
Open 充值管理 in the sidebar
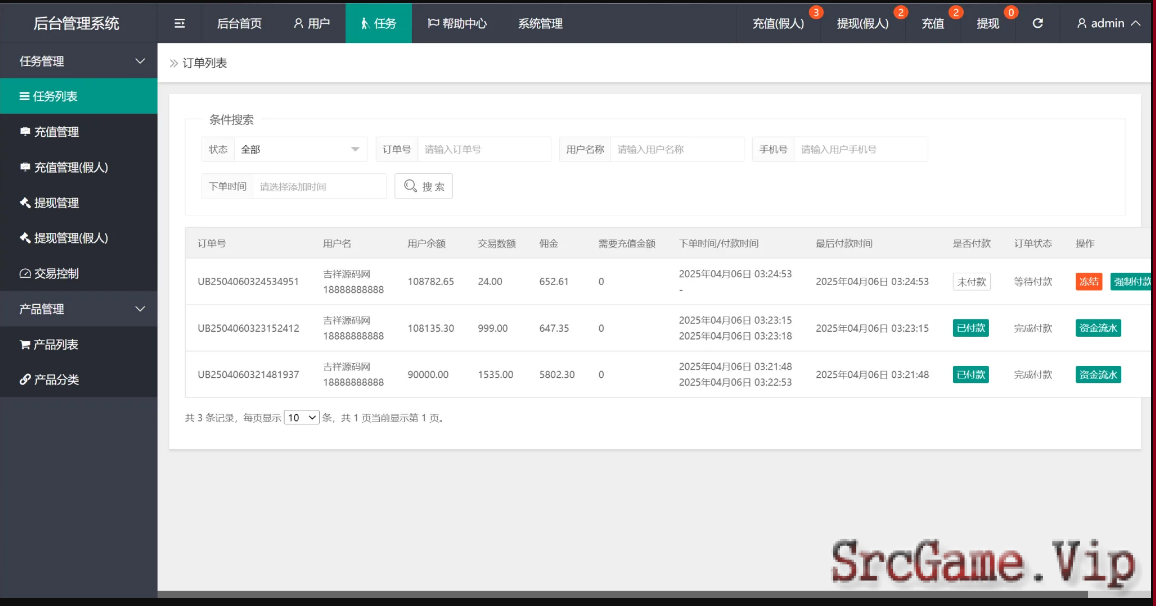click(x=79, y=132)
